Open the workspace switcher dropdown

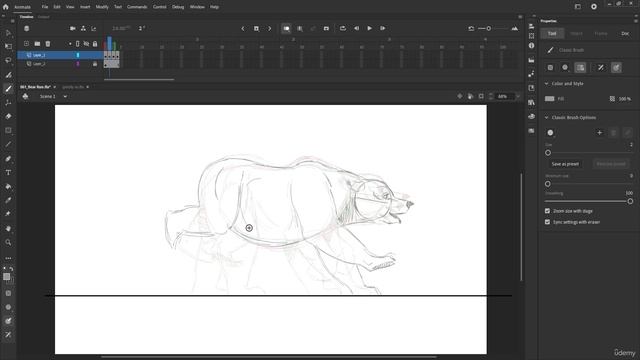coord(578,7)
